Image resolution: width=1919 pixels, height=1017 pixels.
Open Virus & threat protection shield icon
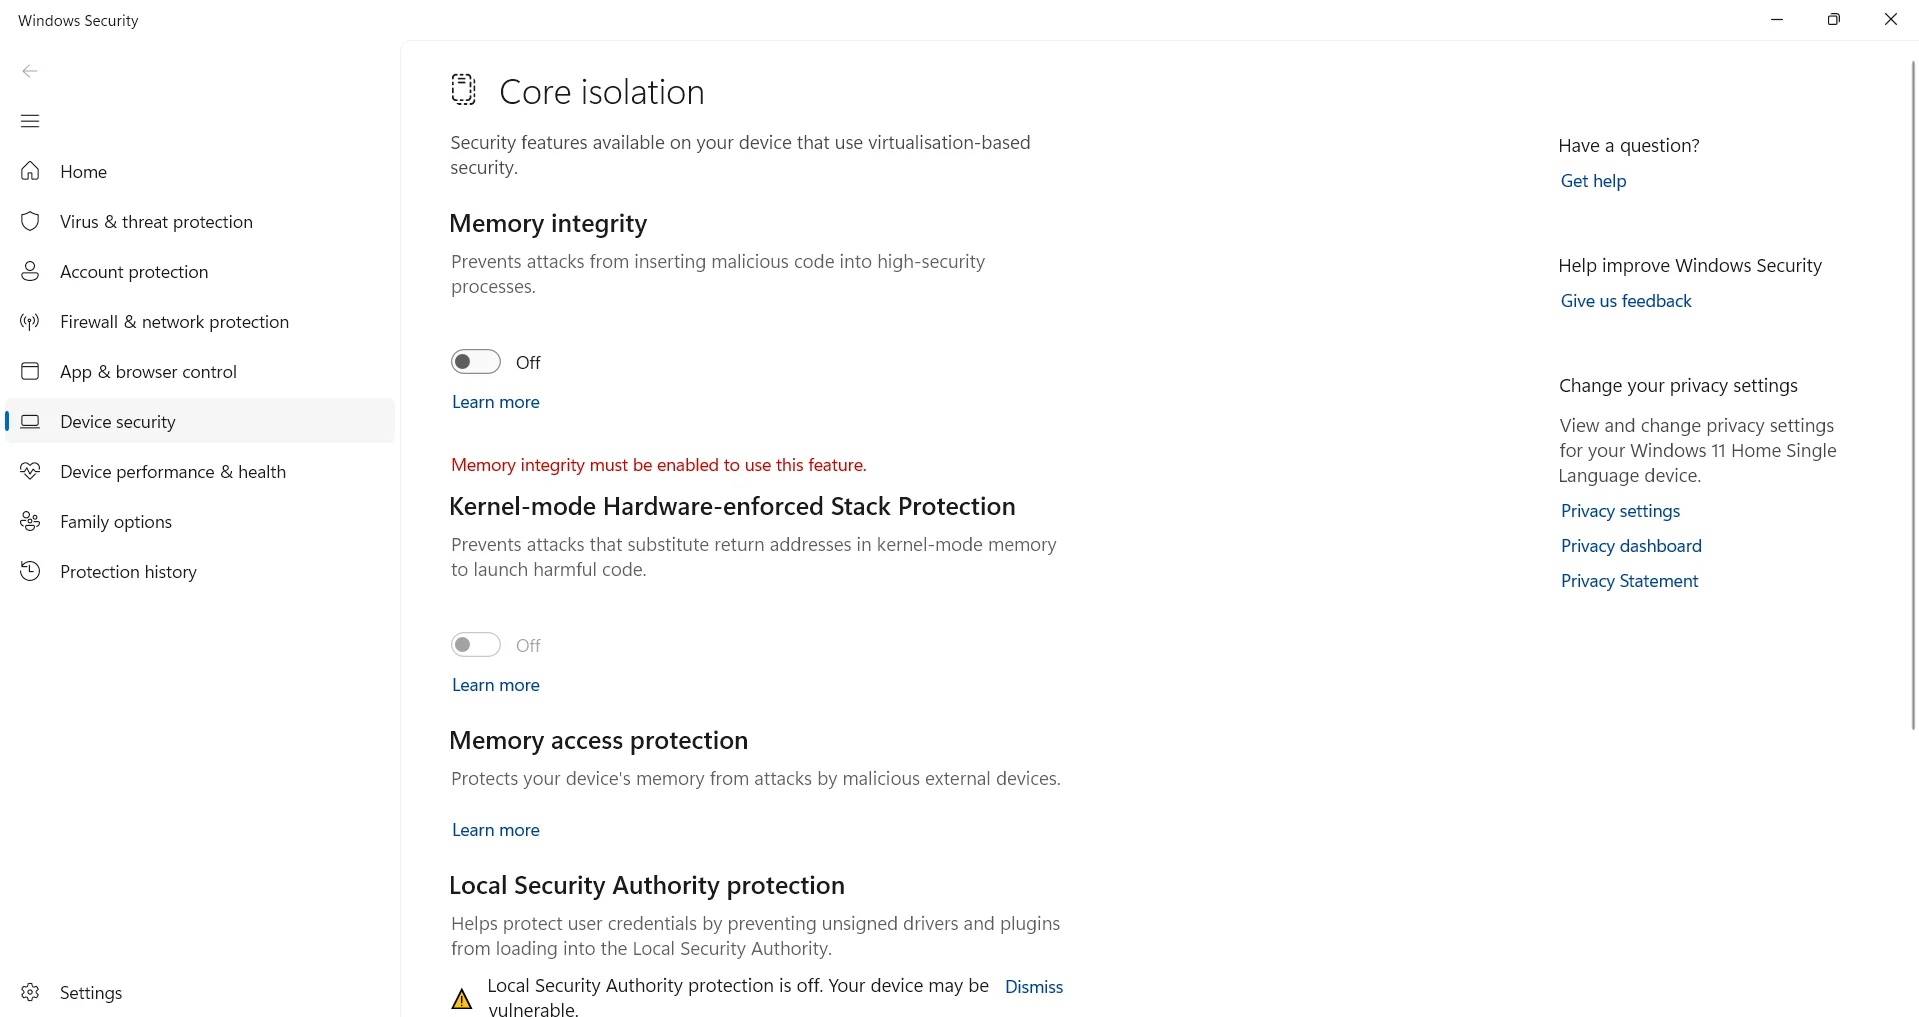click(x=31, y=221)
